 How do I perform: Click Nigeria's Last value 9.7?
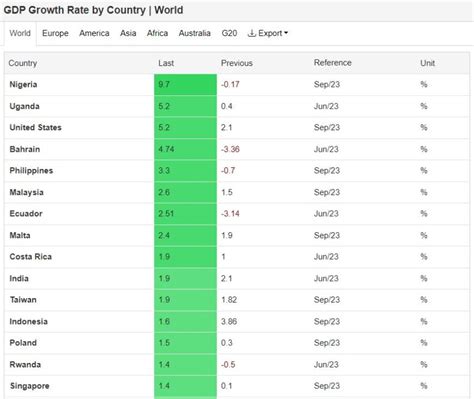(164, 84)
